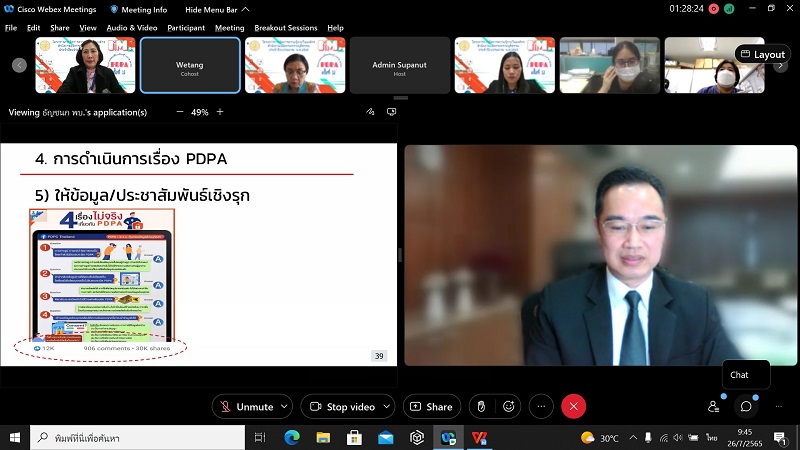Click the annotate icon above shared content

coord(371,112)
